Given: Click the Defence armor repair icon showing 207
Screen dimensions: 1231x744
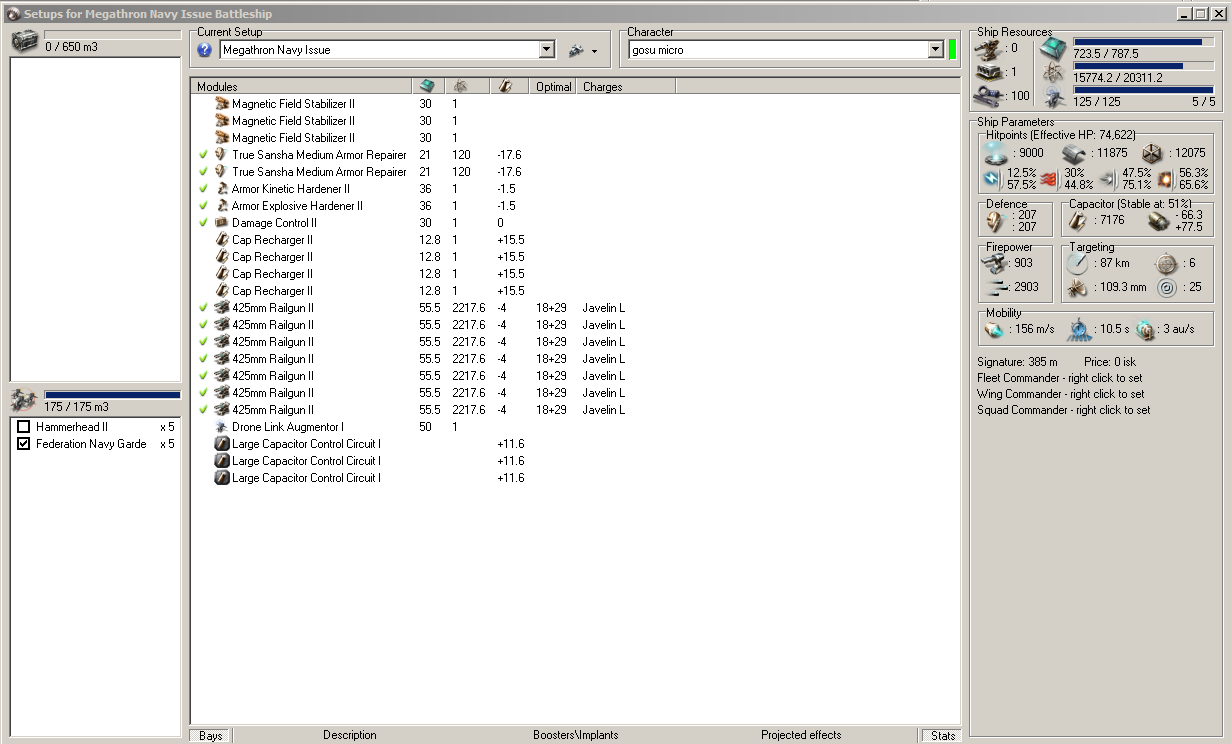Looking at the screenshot, I should point(996,221).
